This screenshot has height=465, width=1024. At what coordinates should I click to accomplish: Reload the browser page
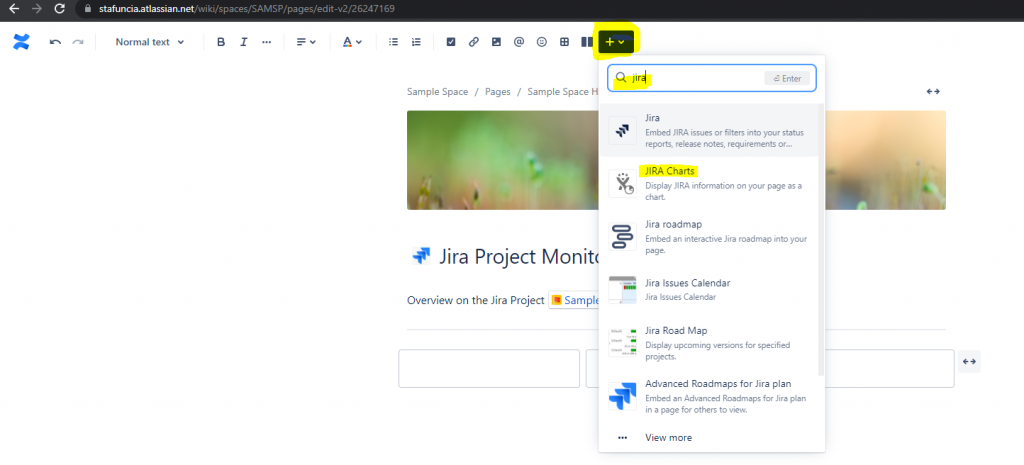pyautogui.click(x=59, y=9)
